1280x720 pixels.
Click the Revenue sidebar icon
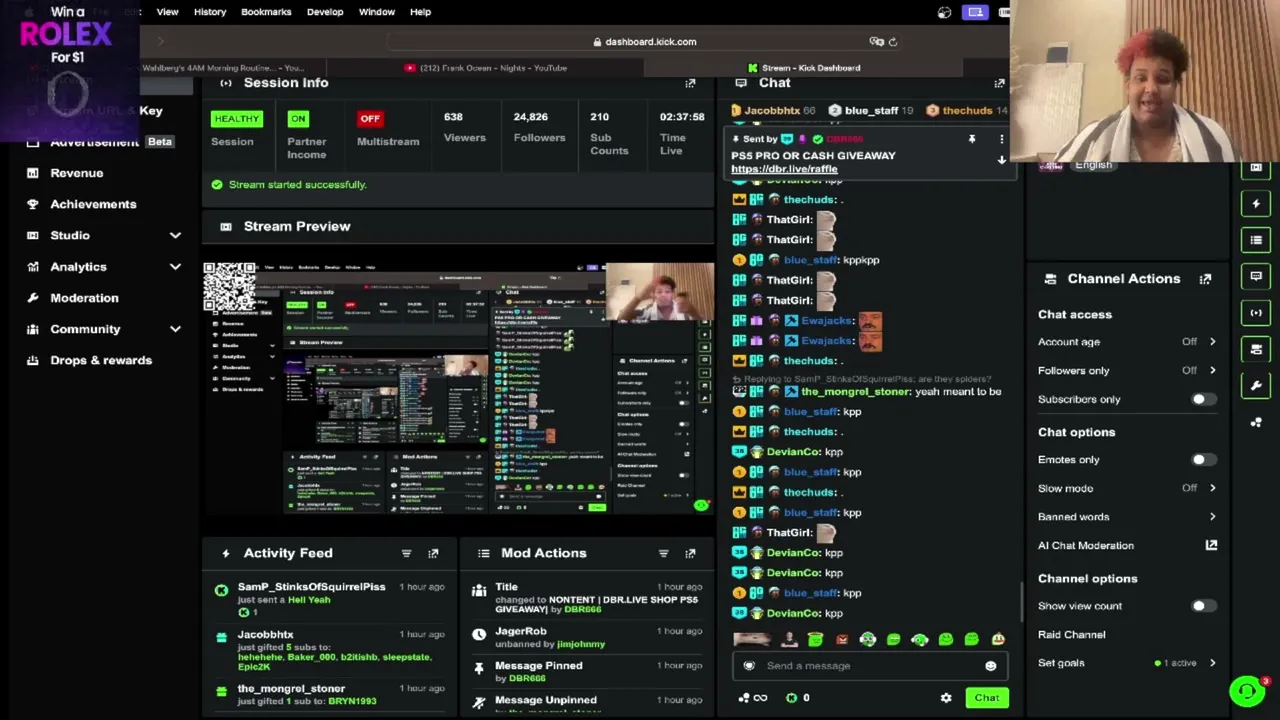tap(33, 173)
